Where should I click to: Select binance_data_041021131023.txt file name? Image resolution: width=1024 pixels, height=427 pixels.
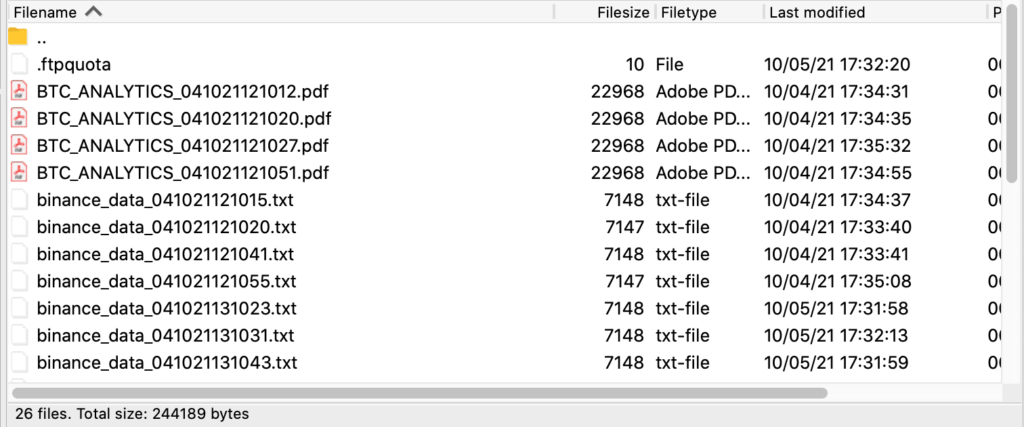coord(167,308)
